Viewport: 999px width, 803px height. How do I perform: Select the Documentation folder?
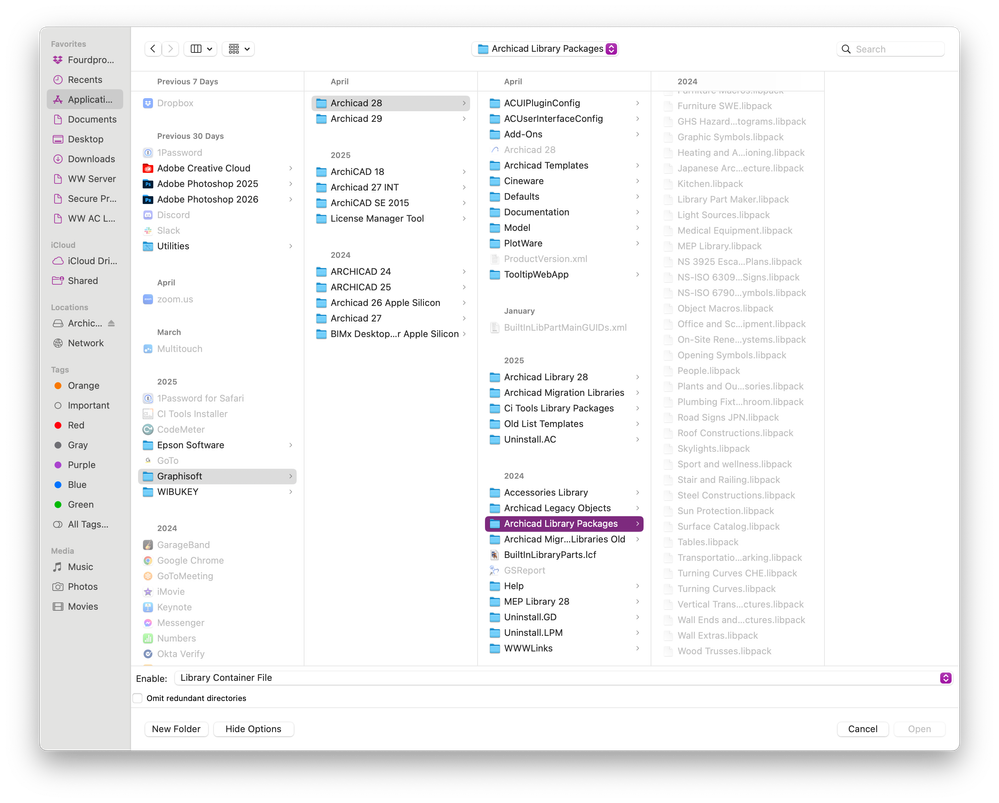click(x=564, y=212)
